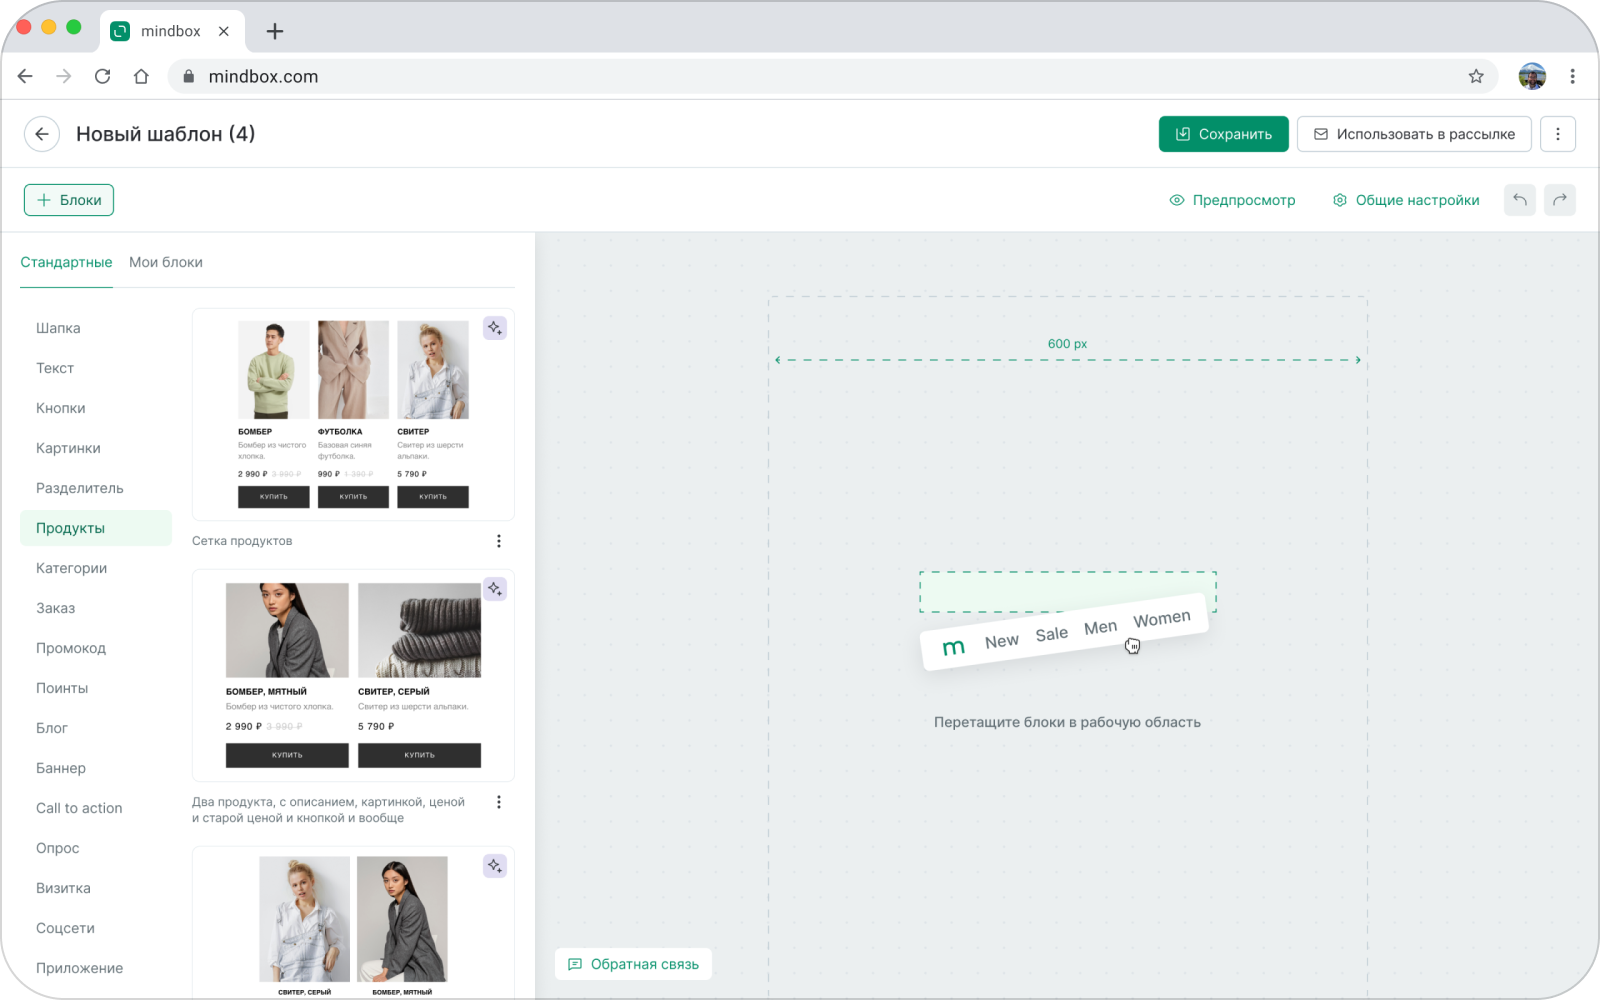Click the Перетащите блоки в рабочую область hint
This screenshot has height=1000, width=1600.
1067,722
